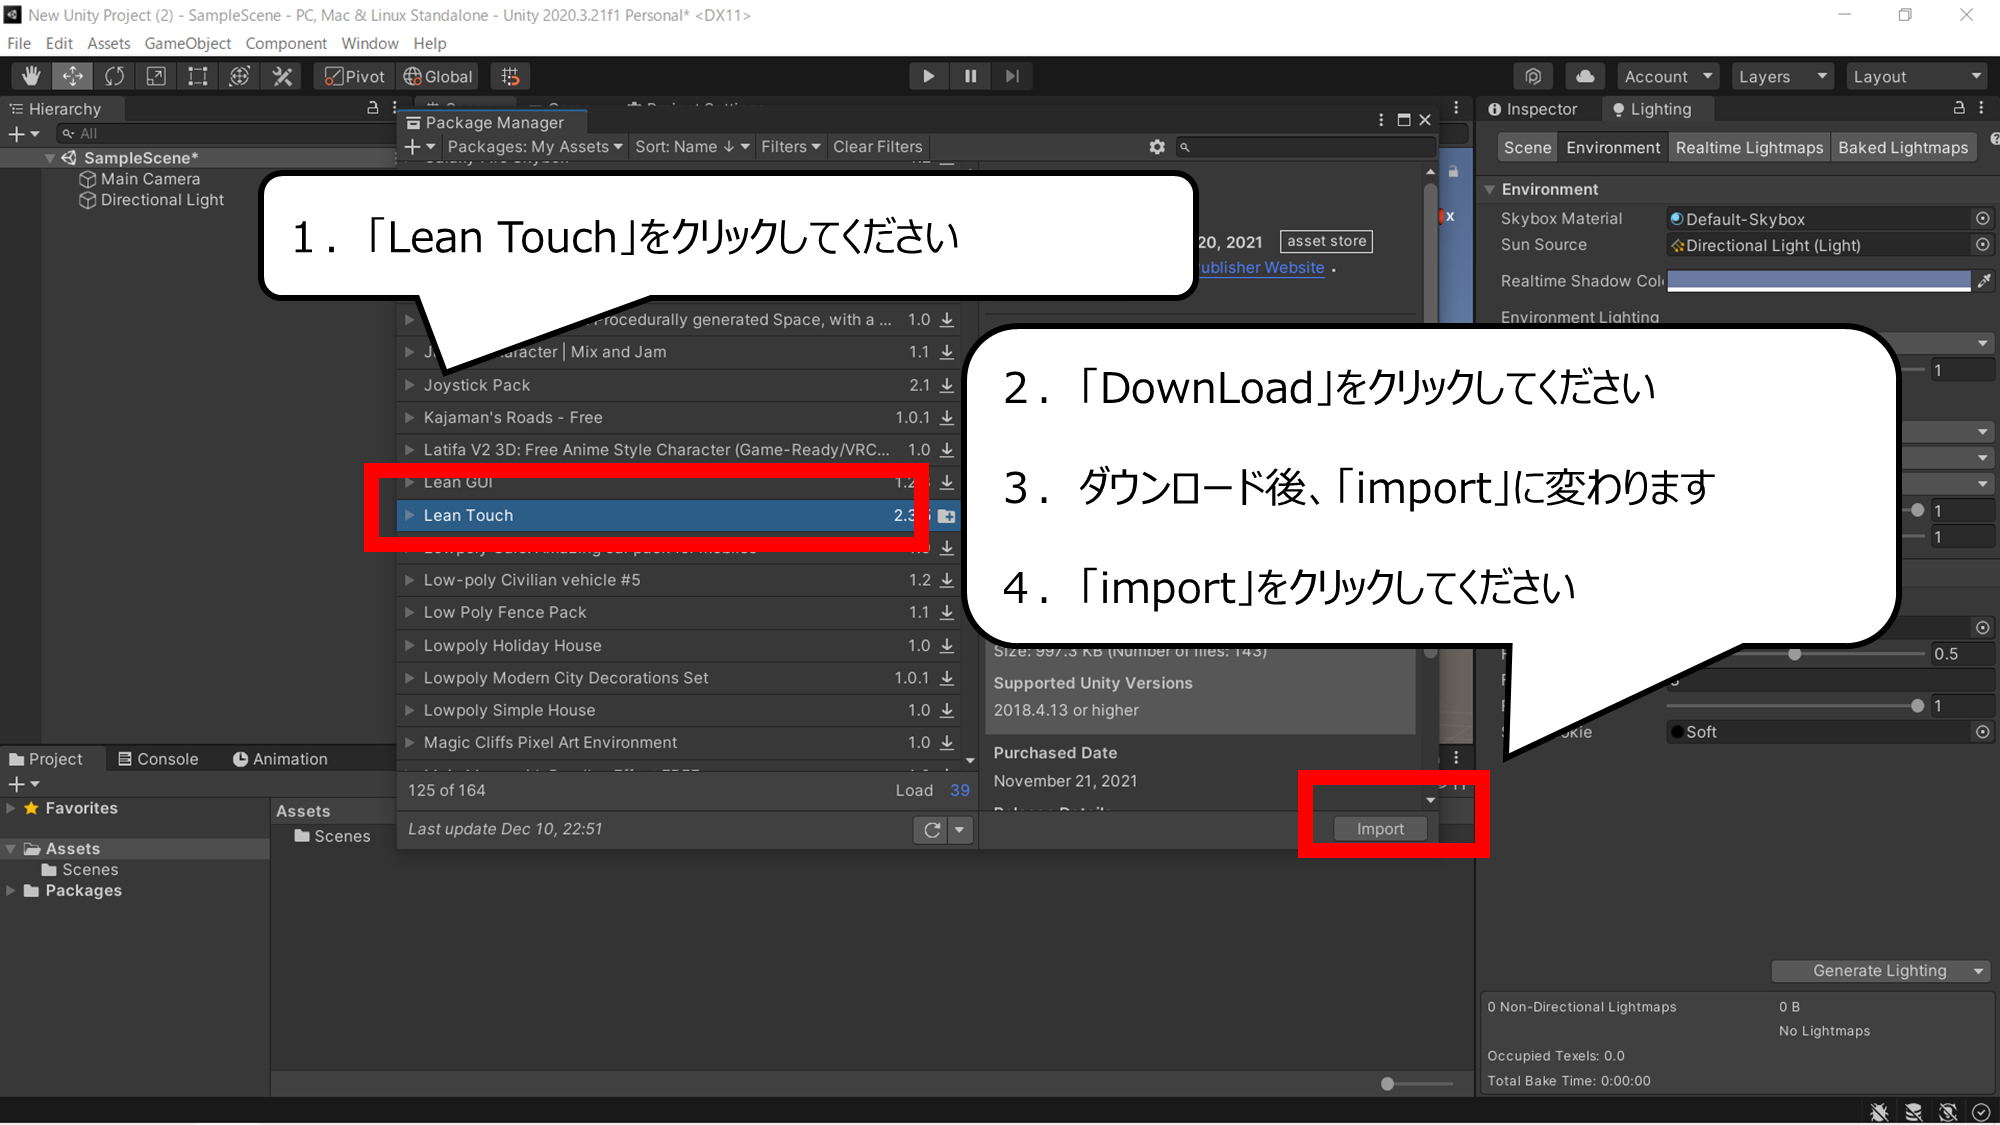
Task: Open the Layers dropdown
Action: pyautogui.click(x=1782, y=76)
